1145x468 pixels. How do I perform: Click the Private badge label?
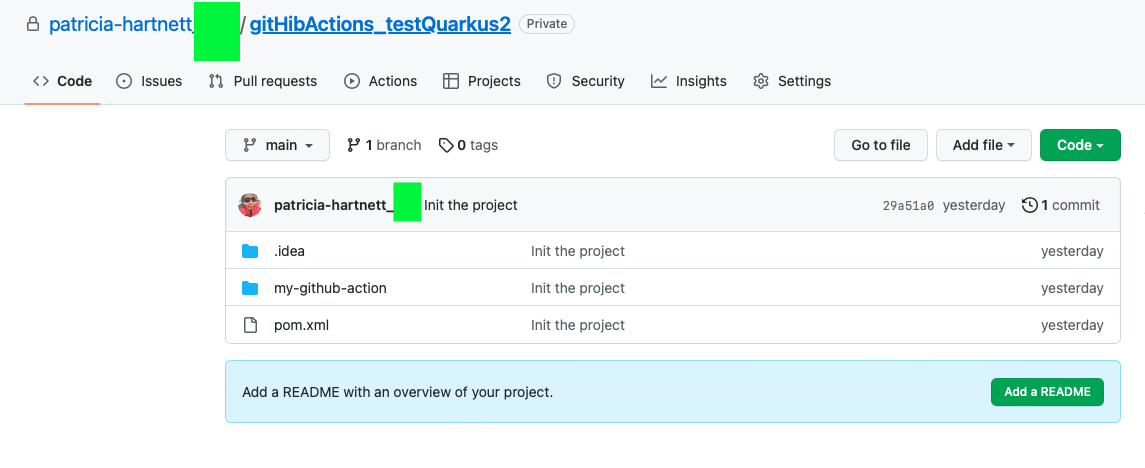(x=547, y=24)
